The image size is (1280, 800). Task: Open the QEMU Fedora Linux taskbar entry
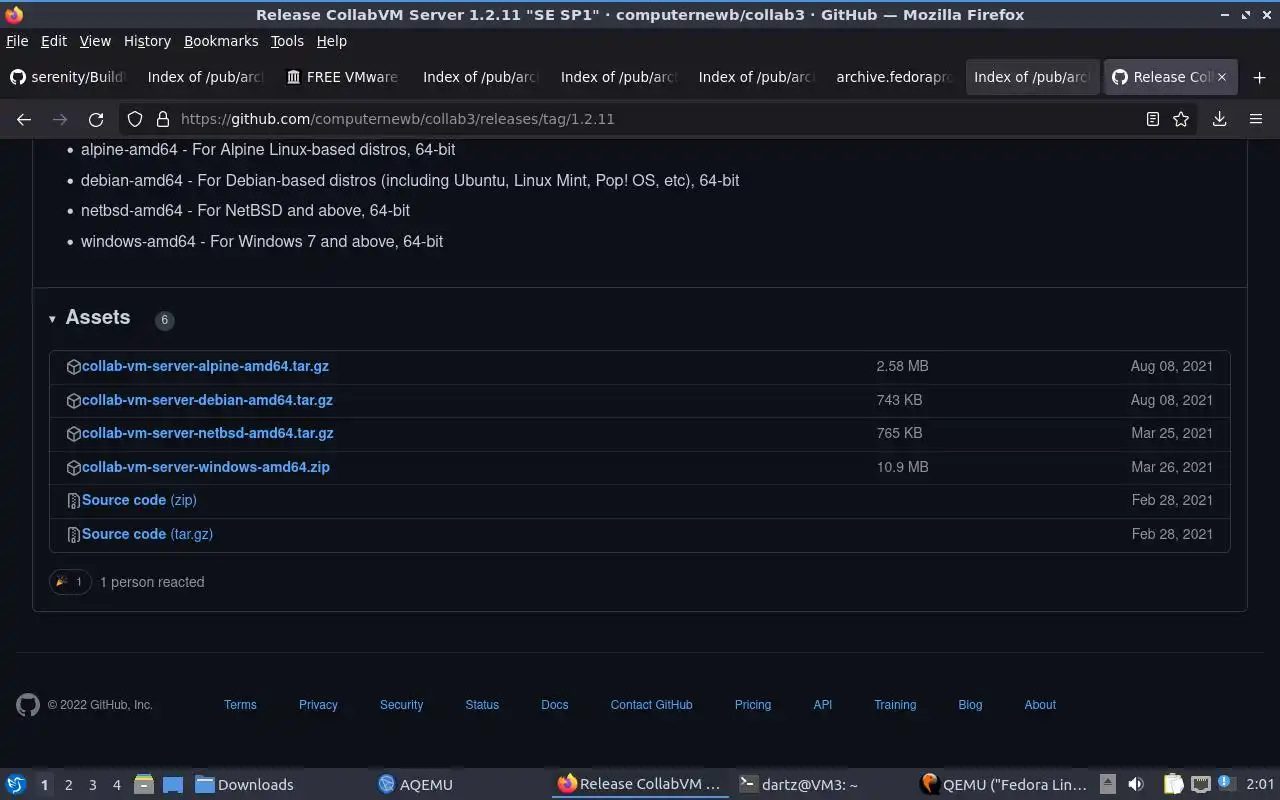tap(1004, 785)
